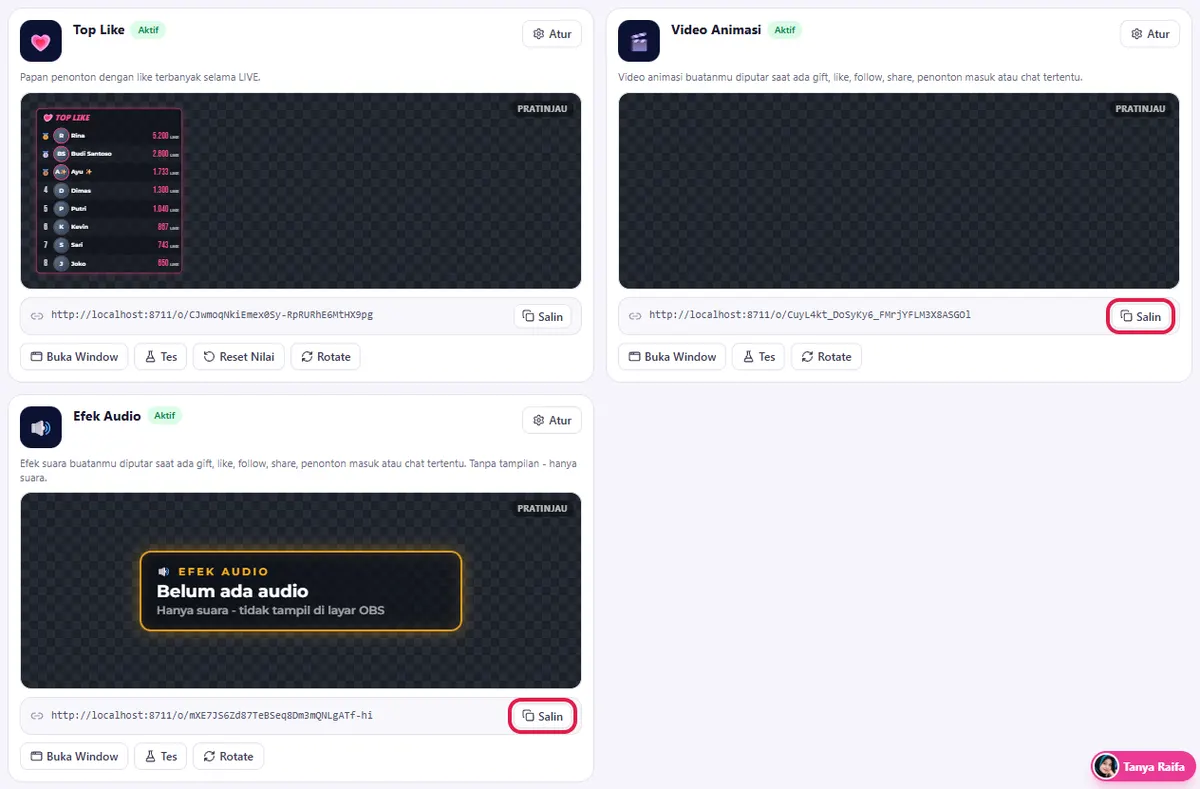Click the link icon beside Top Like URL
Image resolution: width=1200 pixels, height=789 pixels.
pos(37,316)
